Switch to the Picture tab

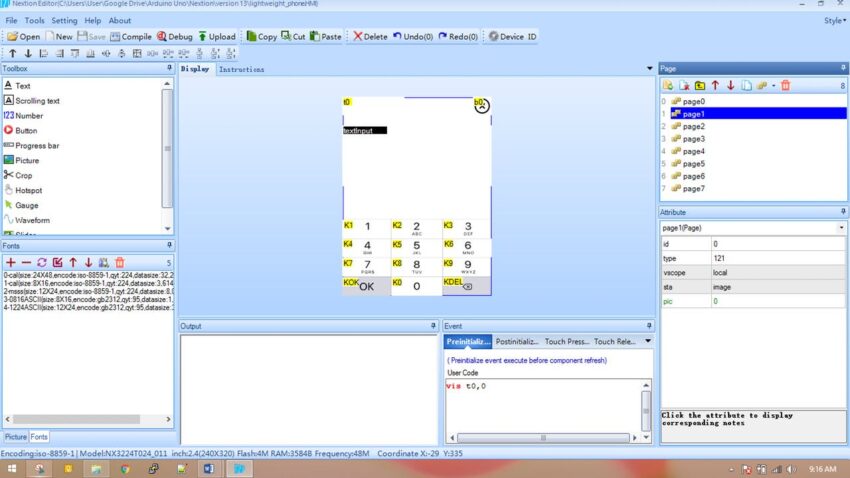click(x=15, y=437)
